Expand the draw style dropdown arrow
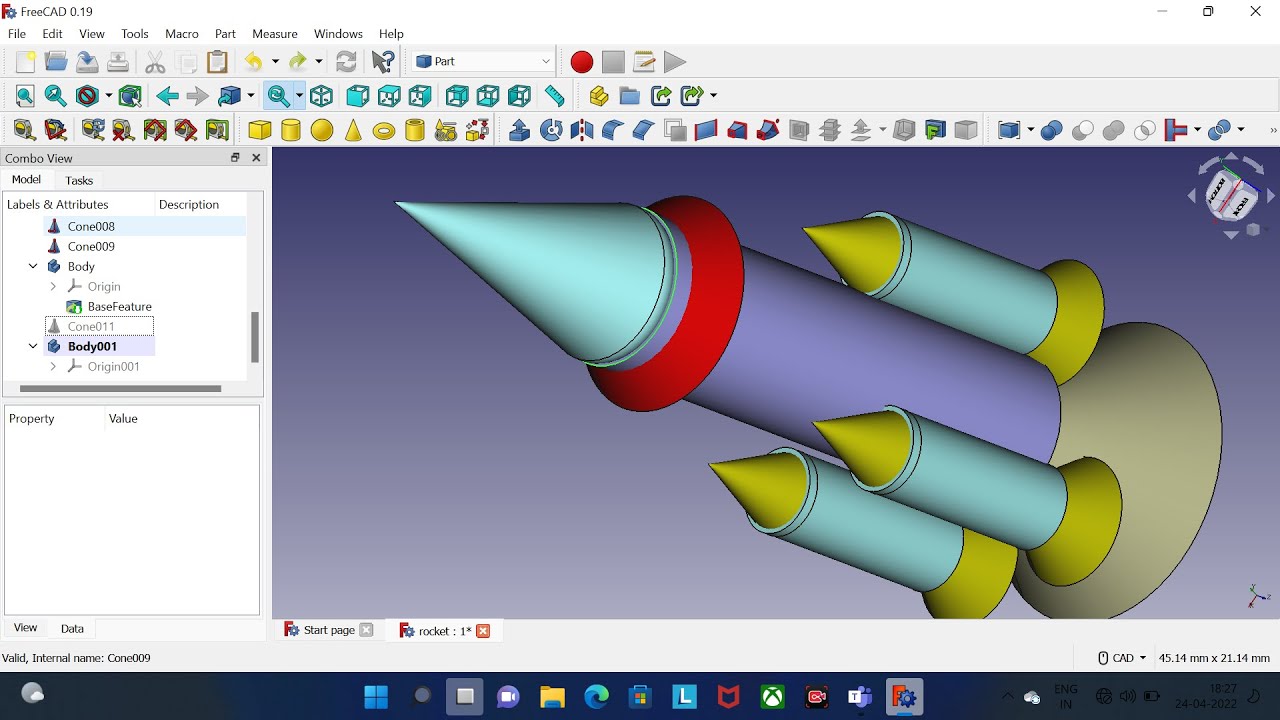The width and height of the screenshot is (1280, 720). [109, 96]
